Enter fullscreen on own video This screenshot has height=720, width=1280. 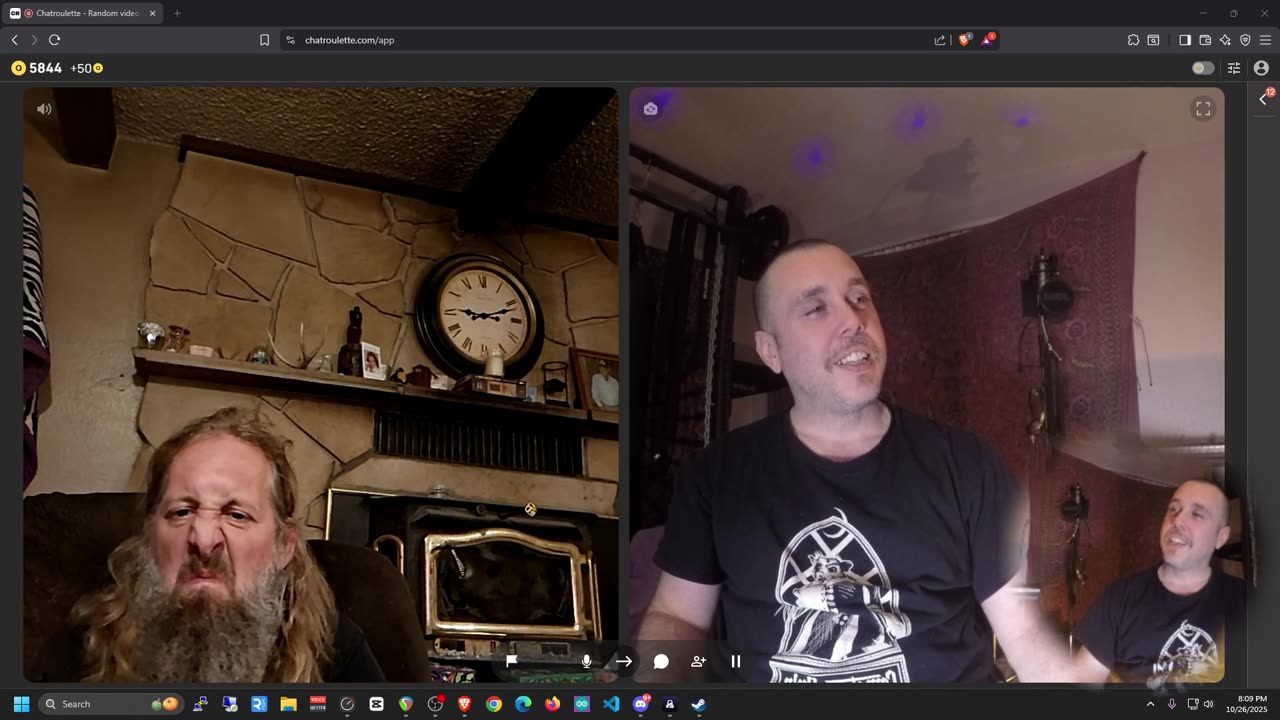pos(1203,109)
